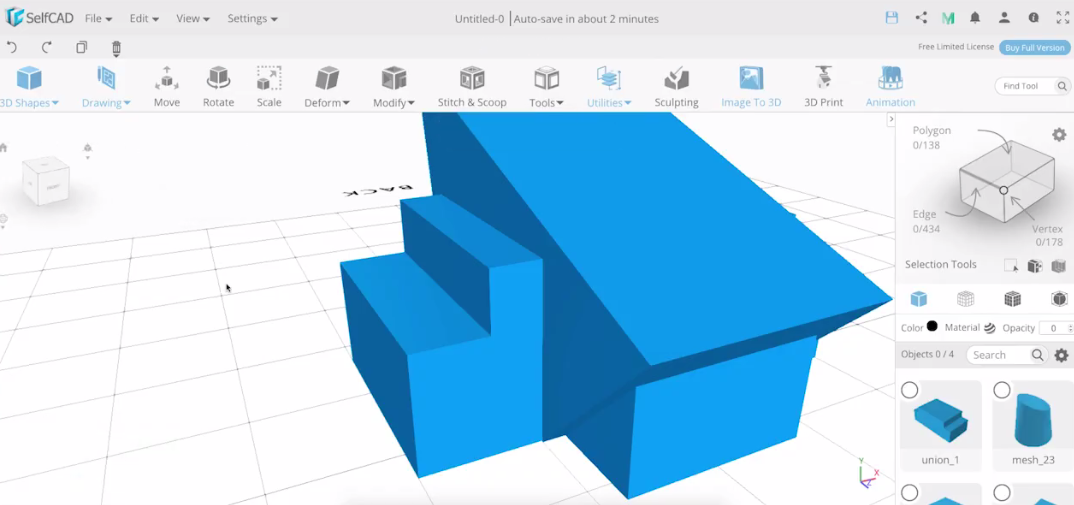The width and height of the screenshot is (1074, 505).
Task: Expand the Utilities dropdown
Action: pyautogui.click(x=609, y=87)
